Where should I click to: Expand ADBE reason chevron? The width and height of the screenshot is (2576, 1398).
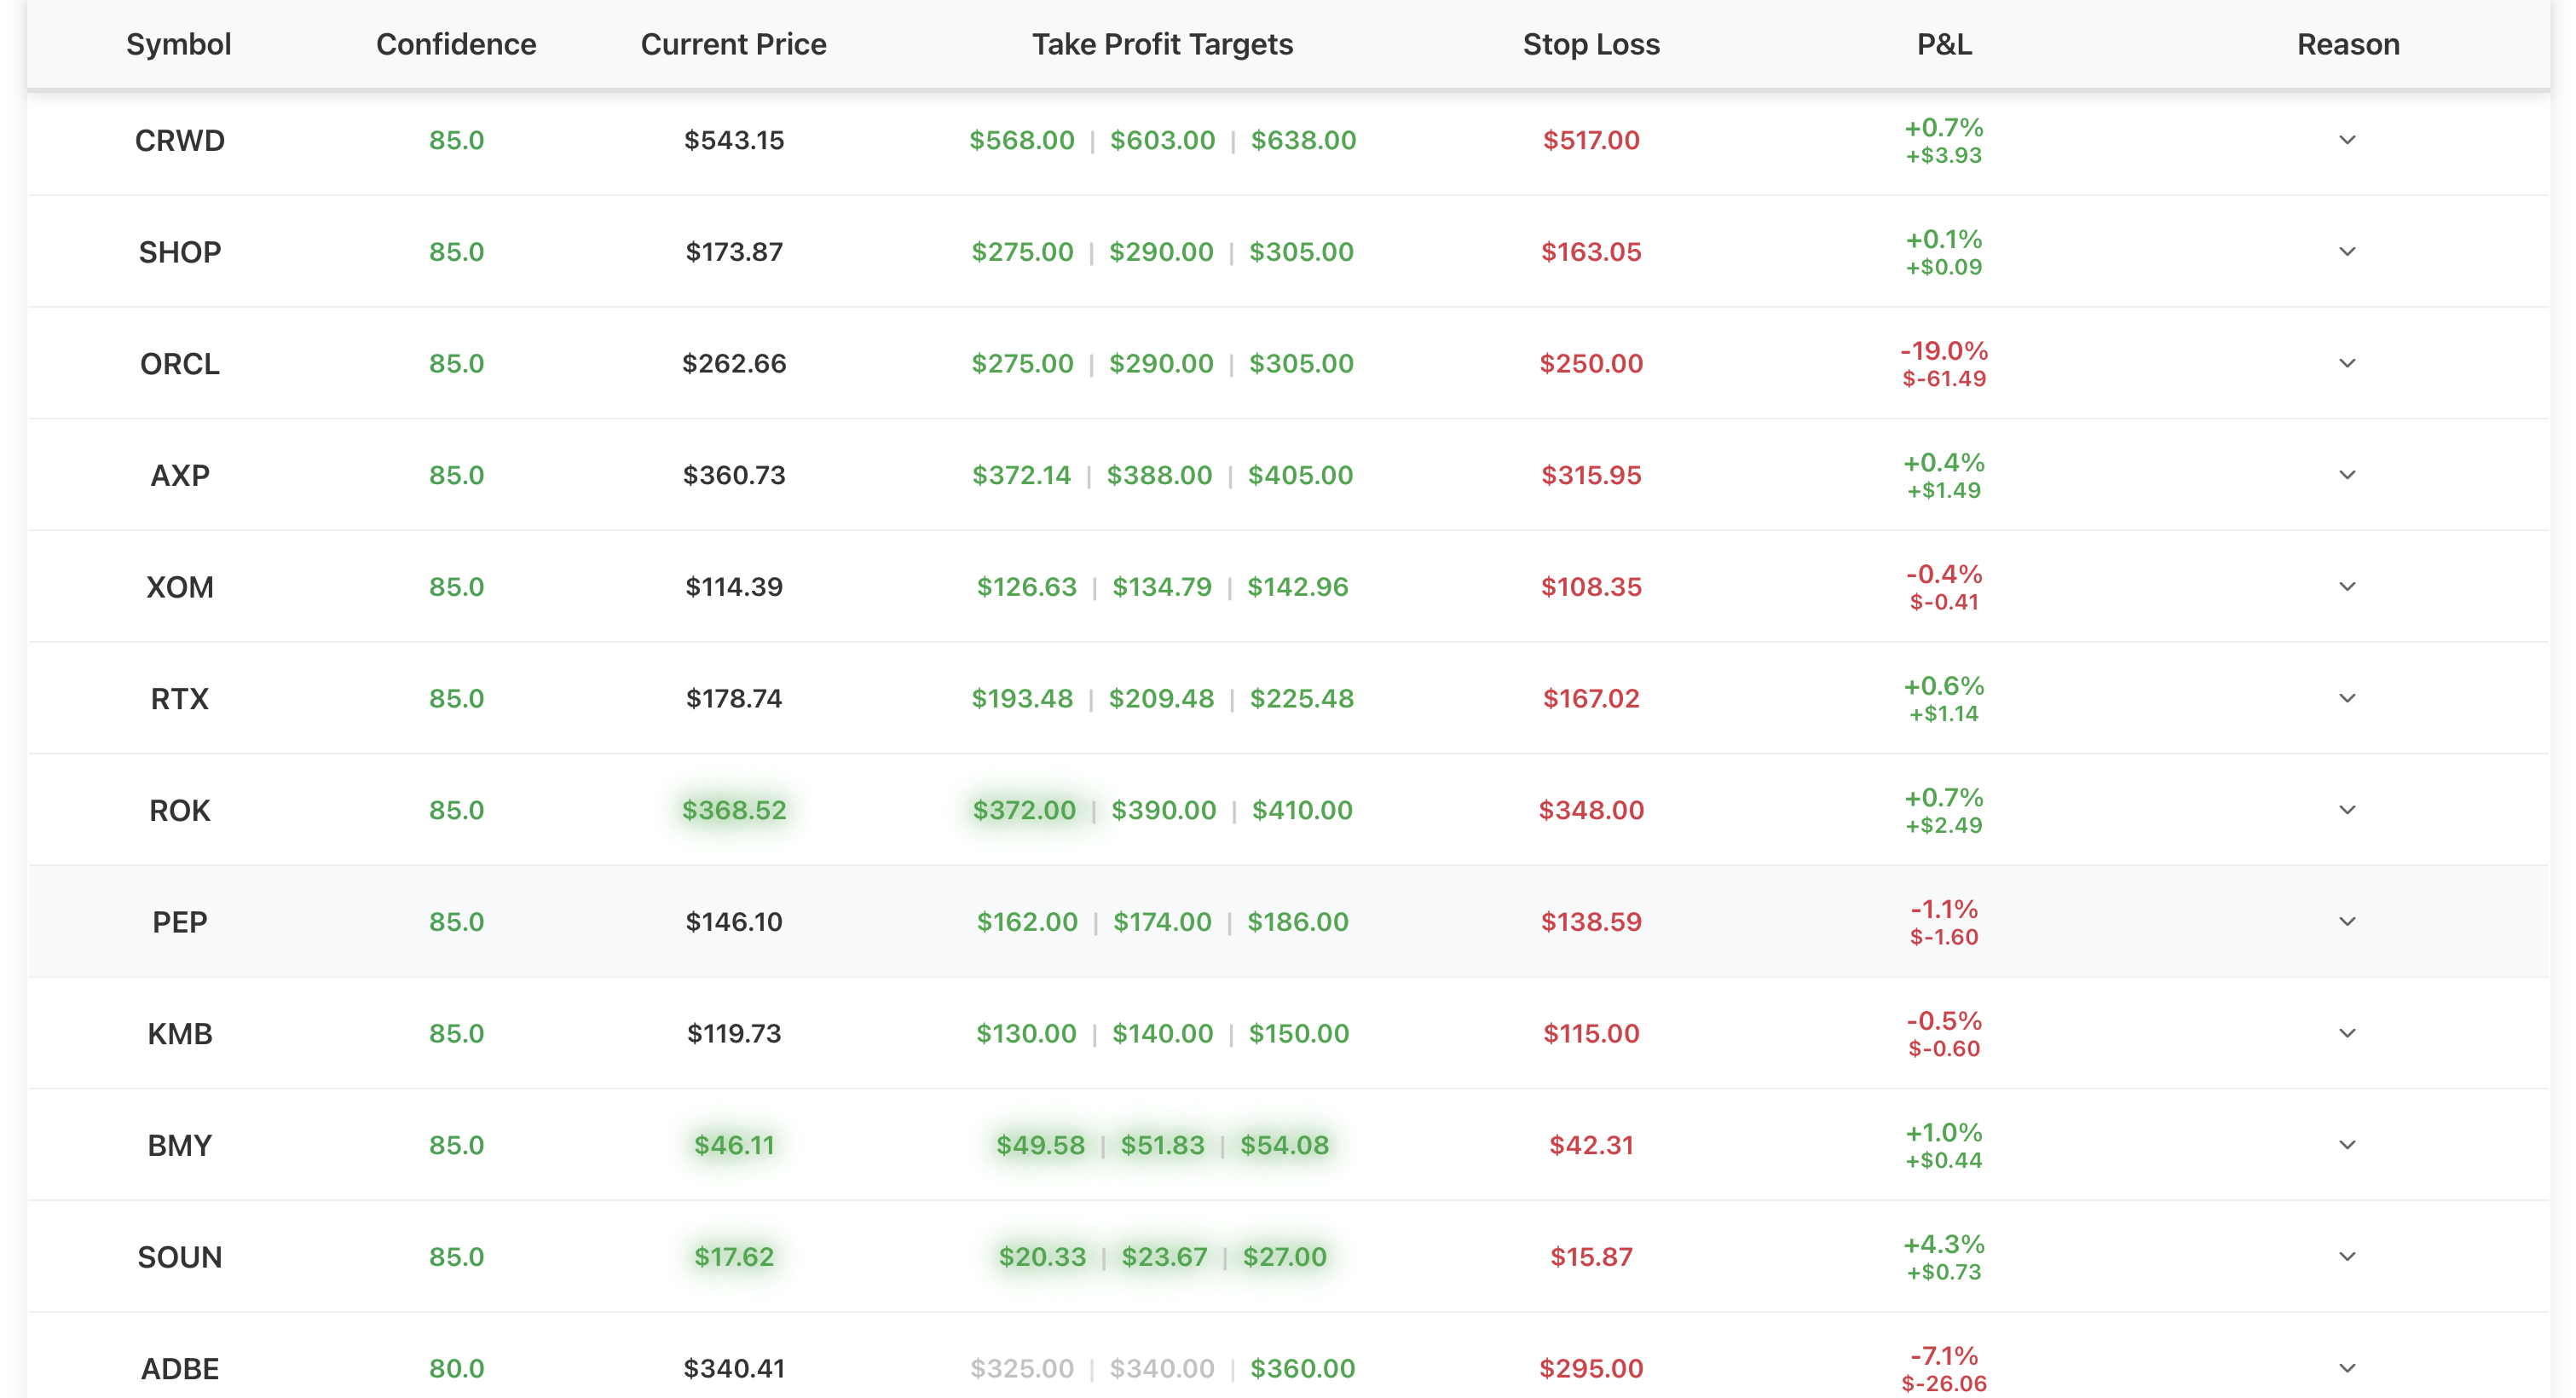[x=2347, y=1368]
